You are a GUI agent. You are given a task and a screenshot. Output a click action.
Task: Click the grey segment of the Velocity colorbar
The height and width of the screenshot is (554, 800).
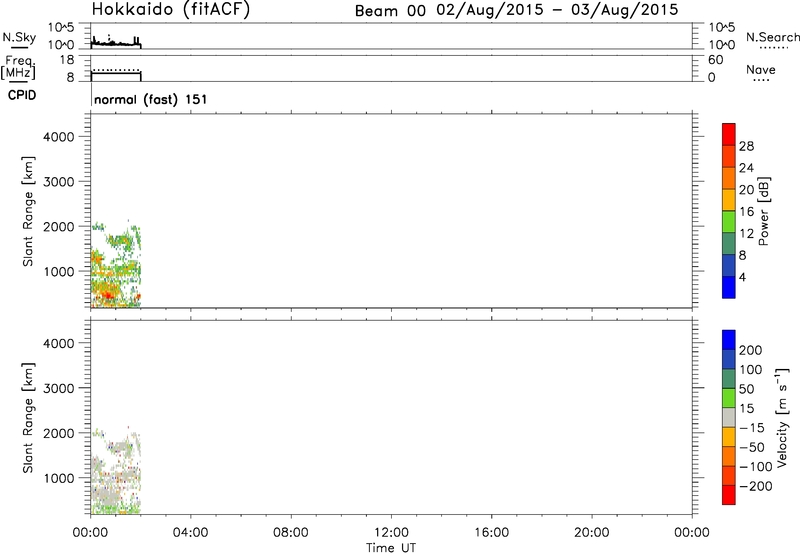tap(729, 418)
